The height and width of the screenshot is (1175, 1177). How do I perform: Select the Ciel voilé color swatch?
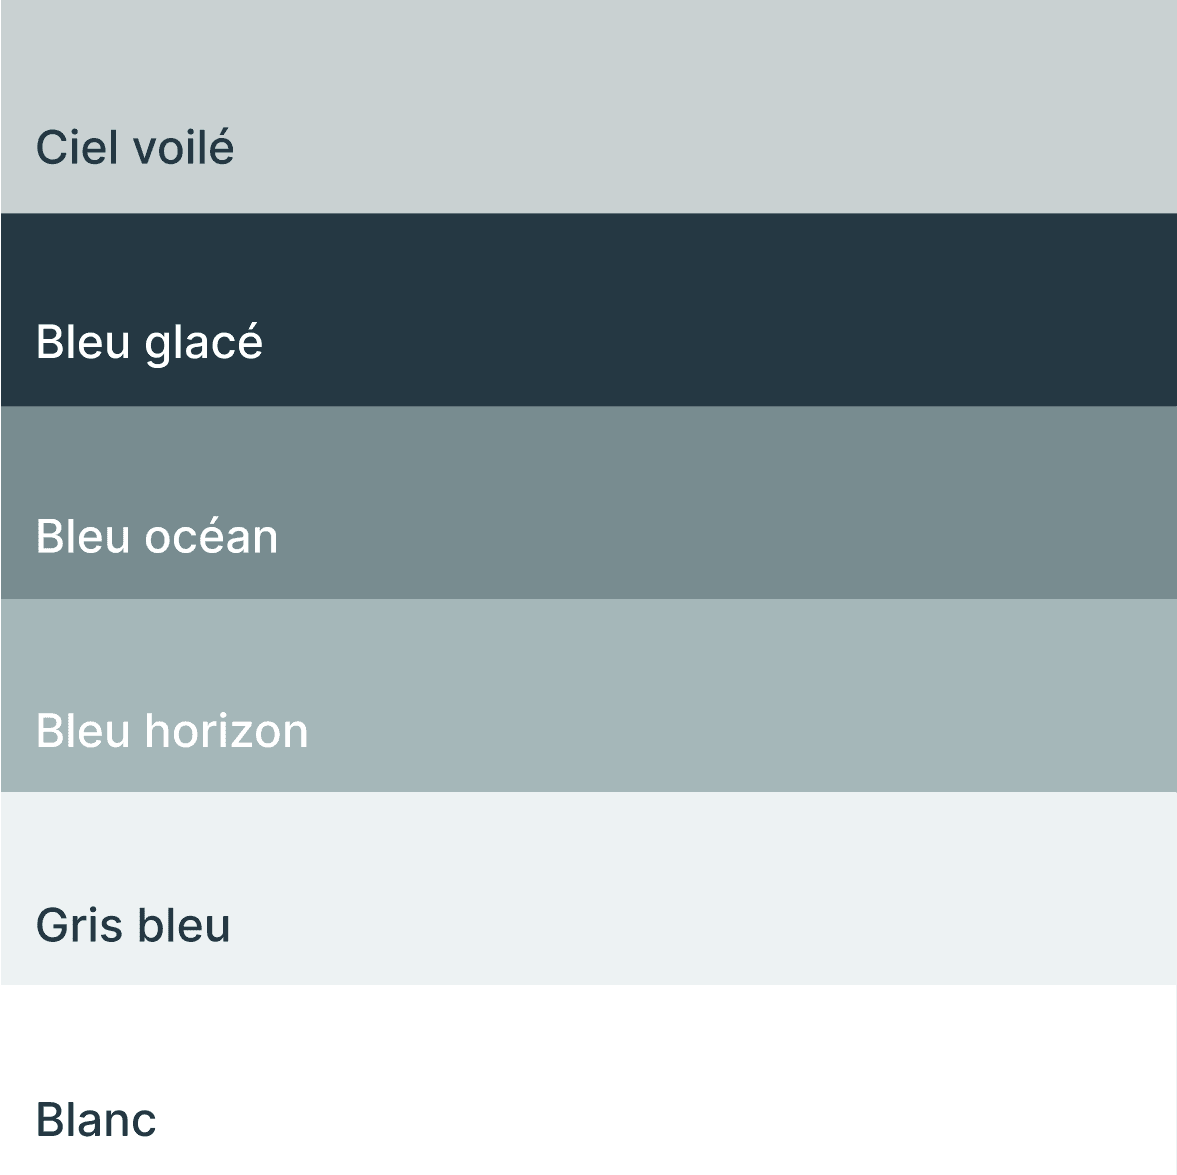(x=588, y=107)
